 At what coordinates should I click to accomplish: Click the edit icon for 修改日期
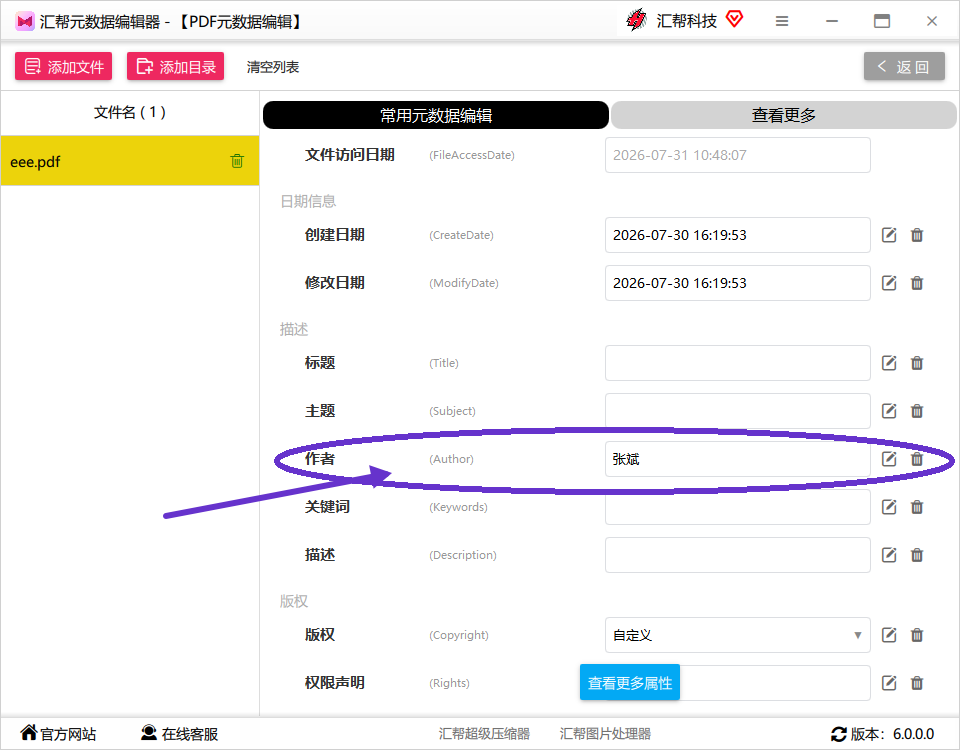pos(889,283)
